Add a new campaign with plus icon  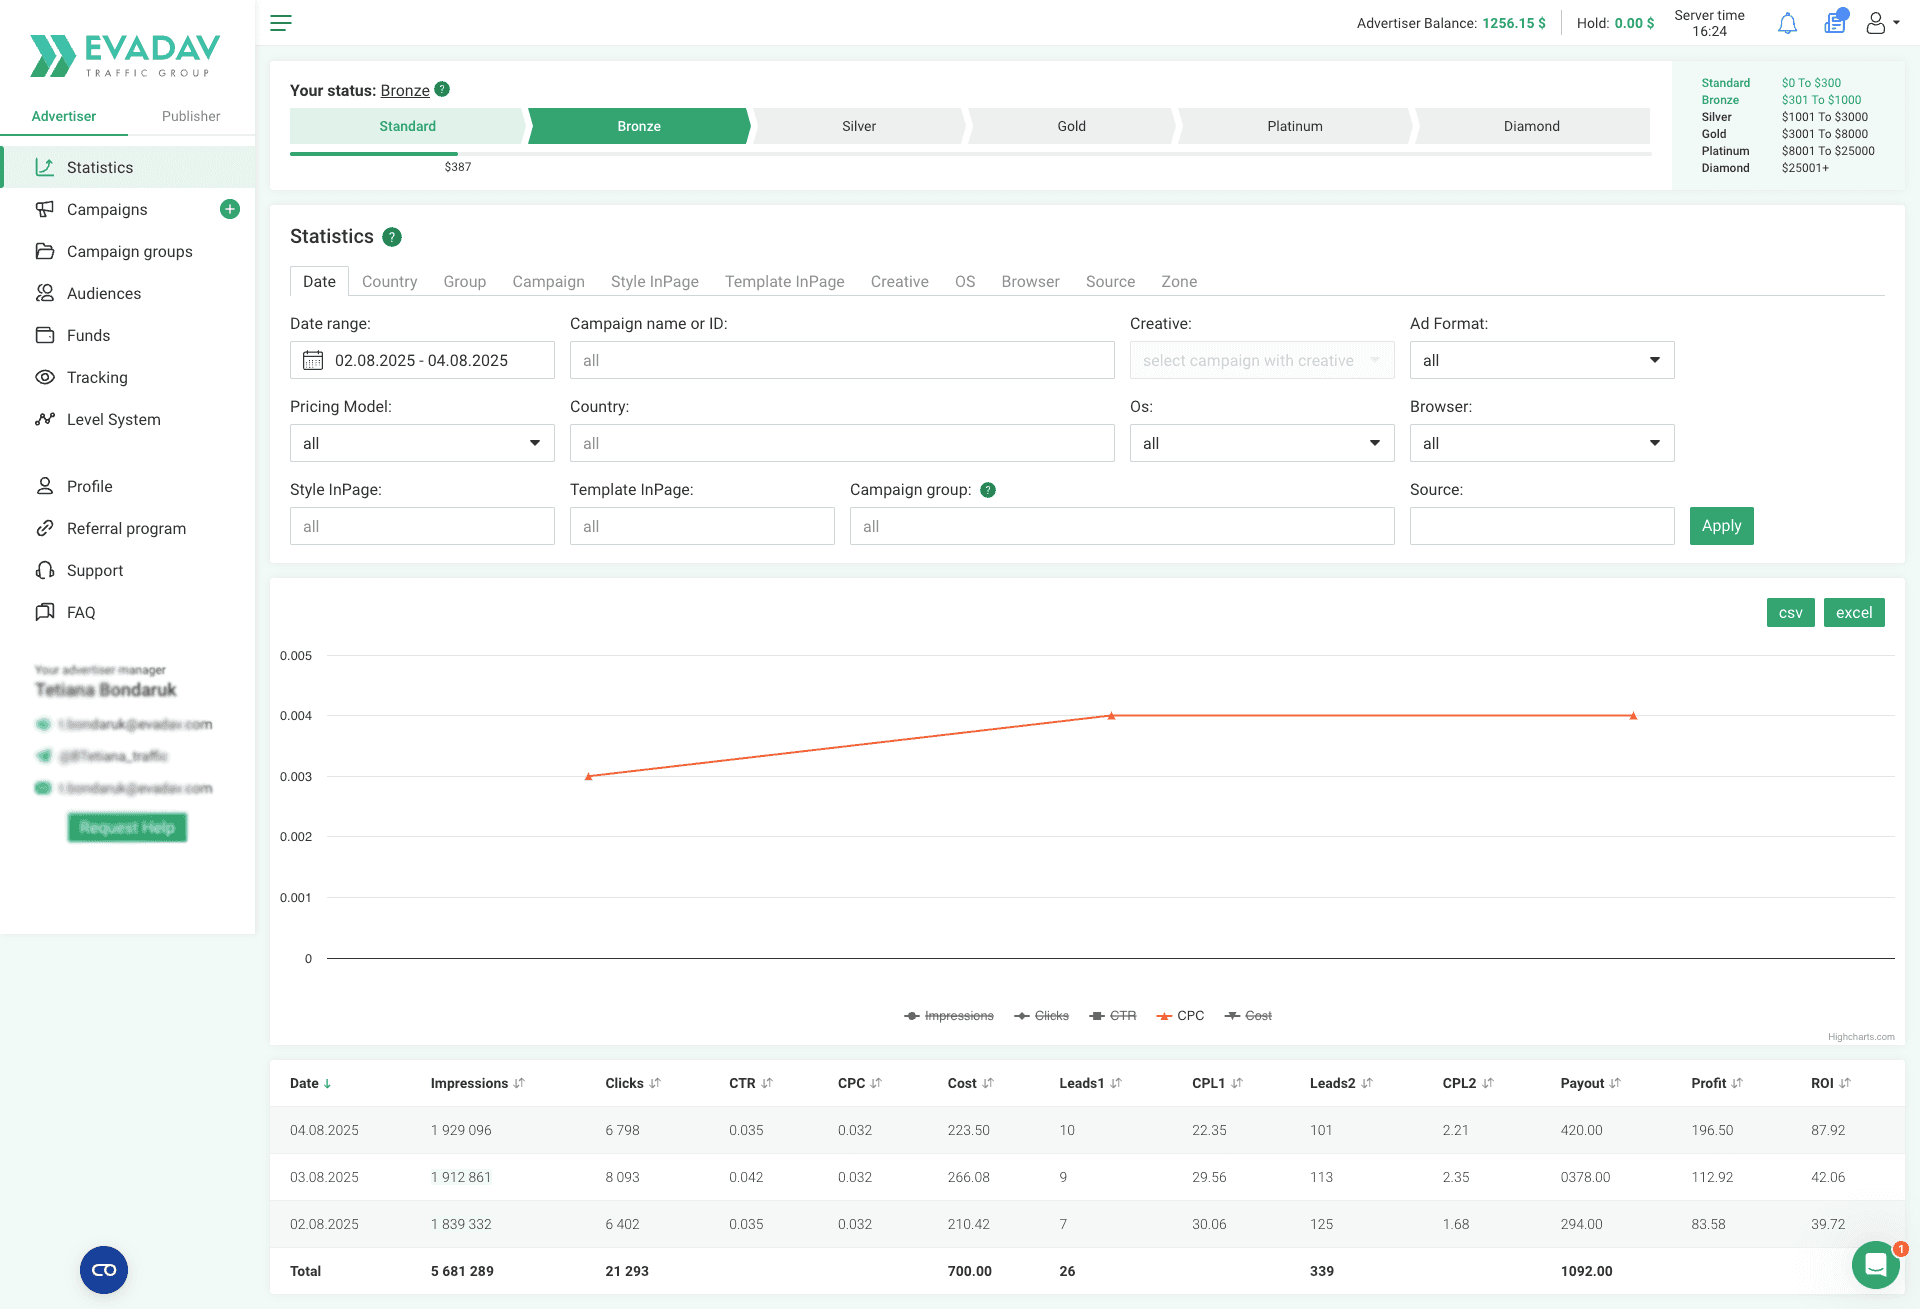tap(230, 209)
